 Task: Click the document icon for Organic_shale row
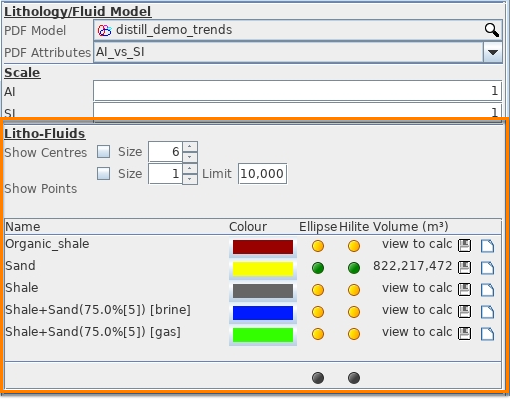pos(487,246)
